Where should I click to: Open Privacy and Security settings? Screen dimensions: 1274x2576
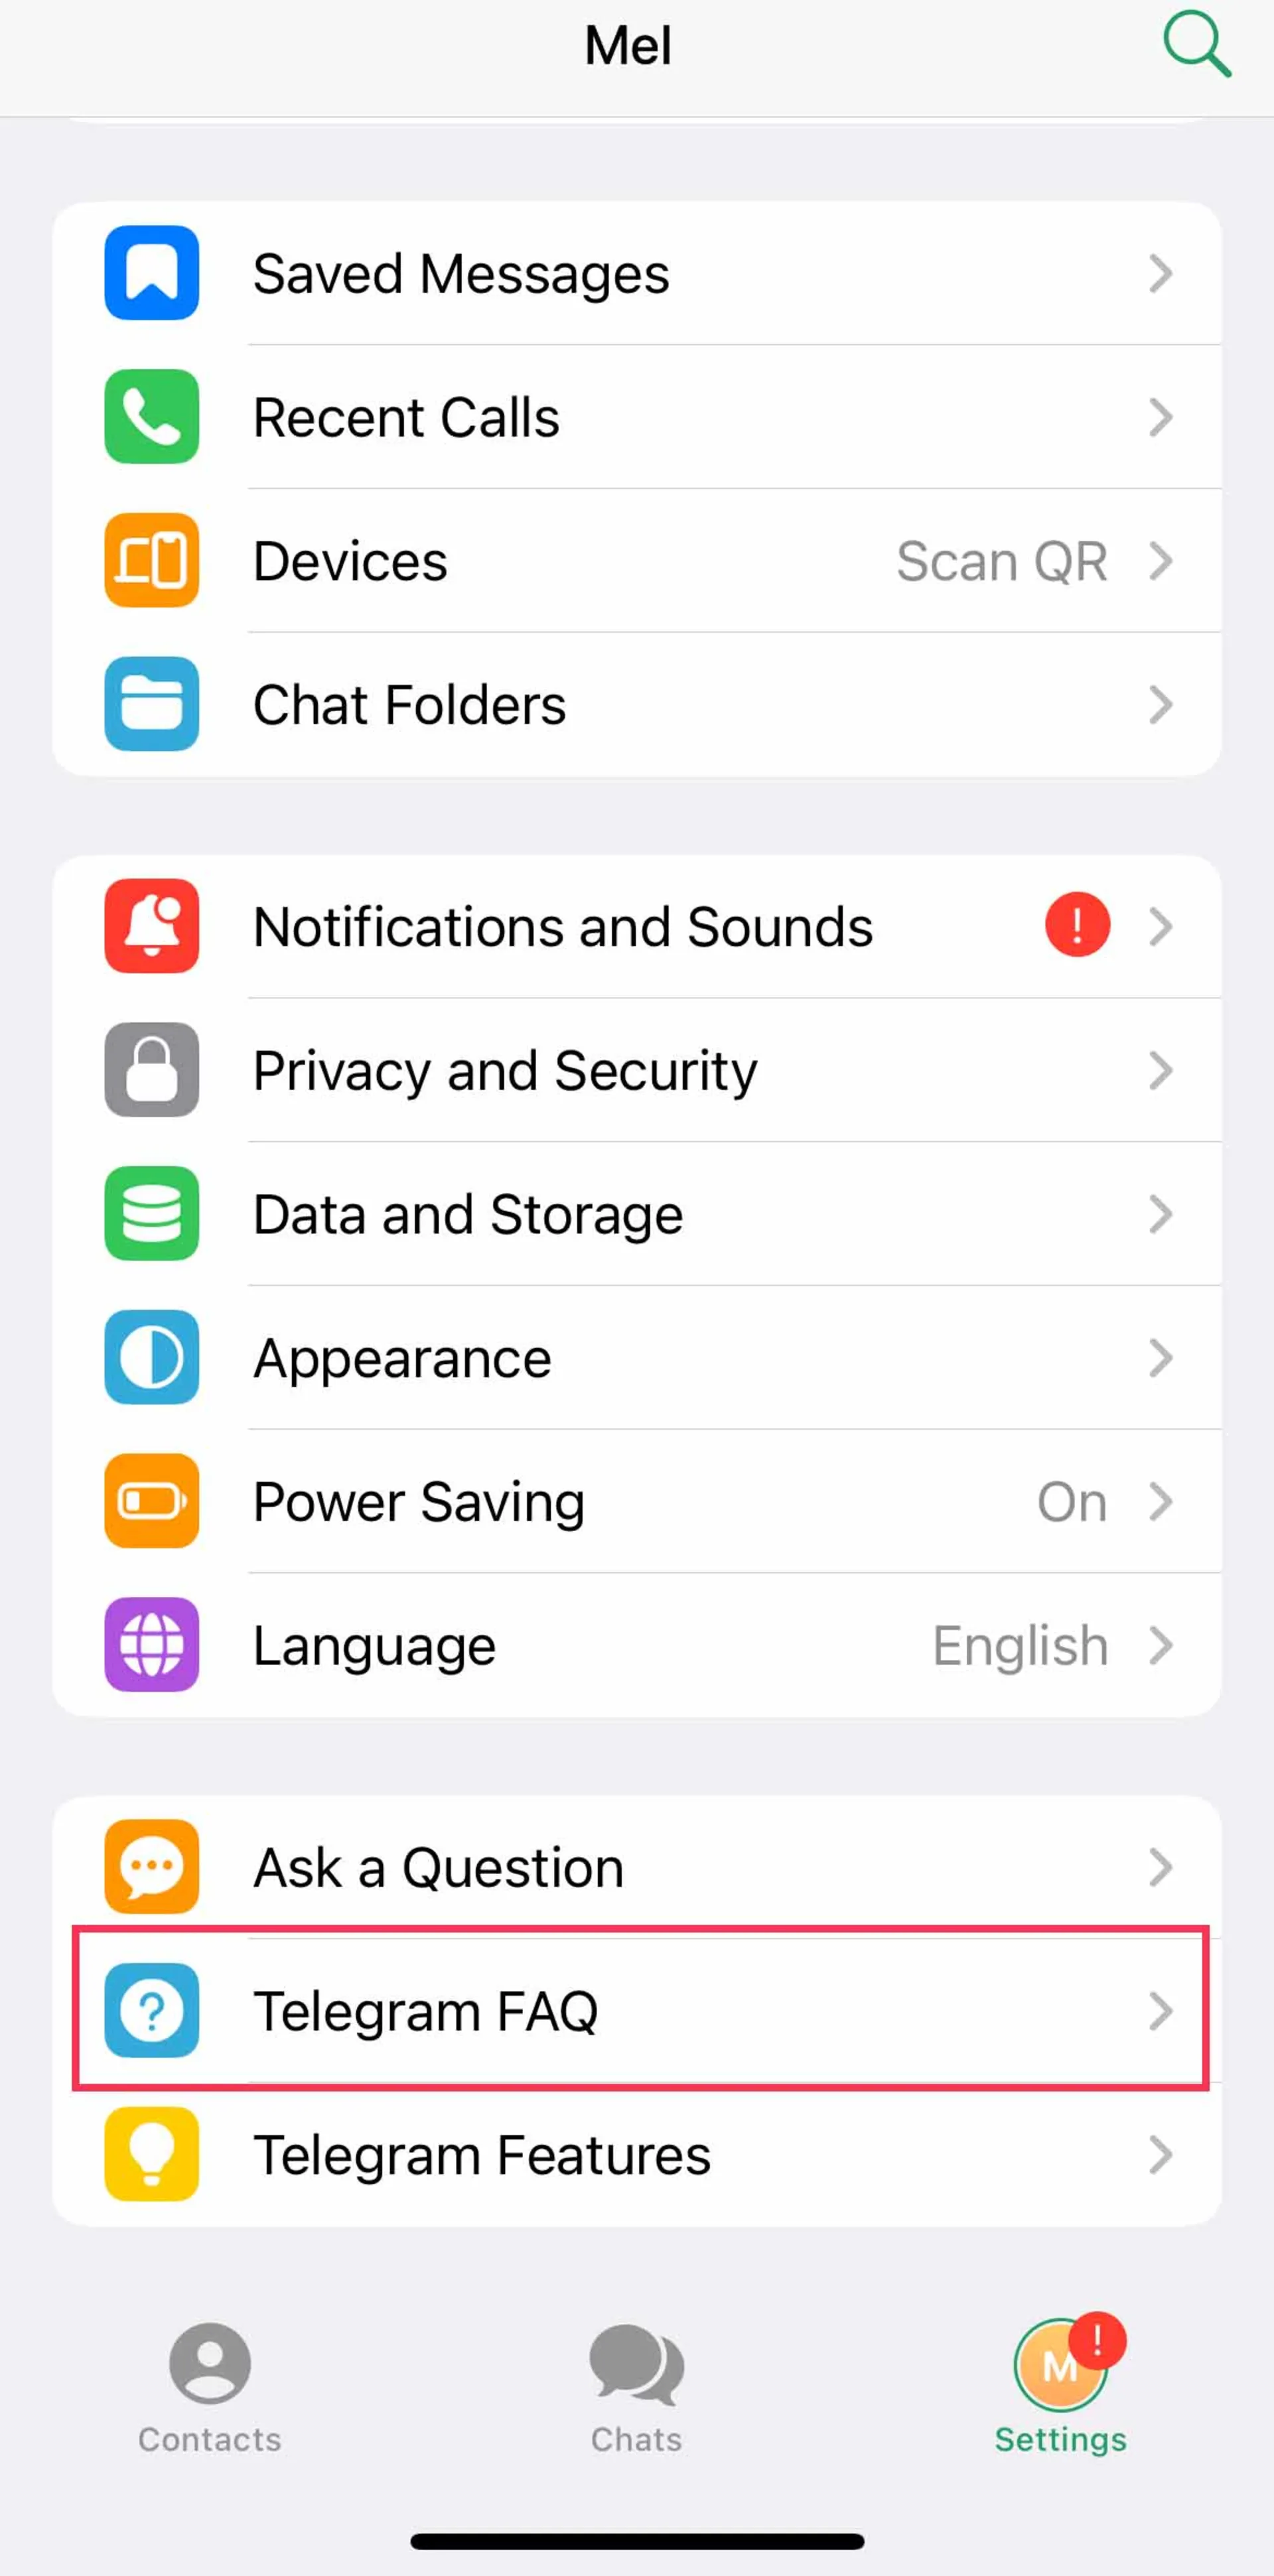tap(636, 1069)
